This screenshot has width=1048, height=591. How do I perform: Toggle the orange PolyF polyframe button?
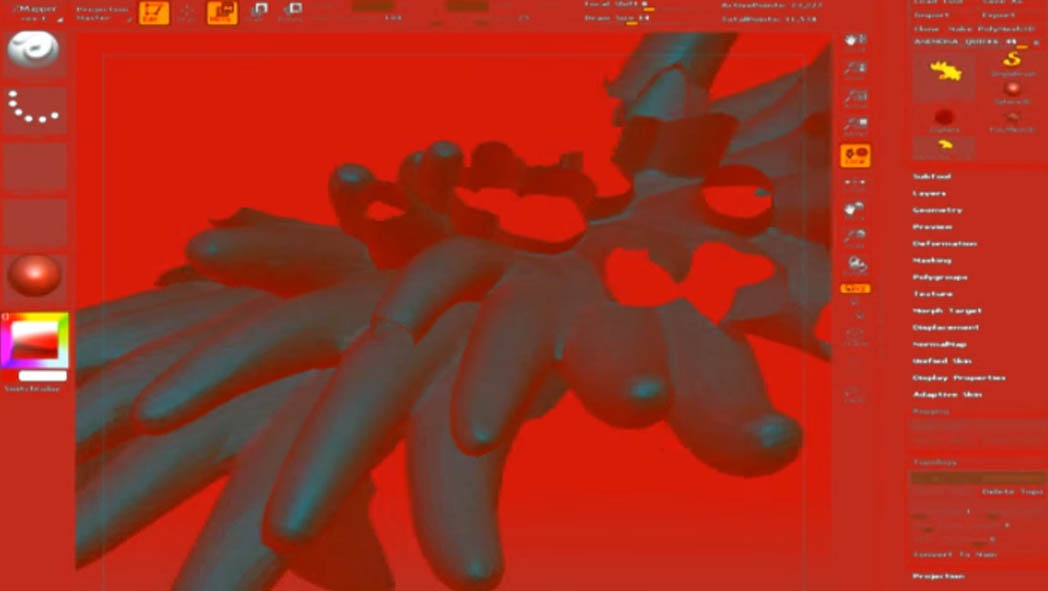[x=855, y=289]
